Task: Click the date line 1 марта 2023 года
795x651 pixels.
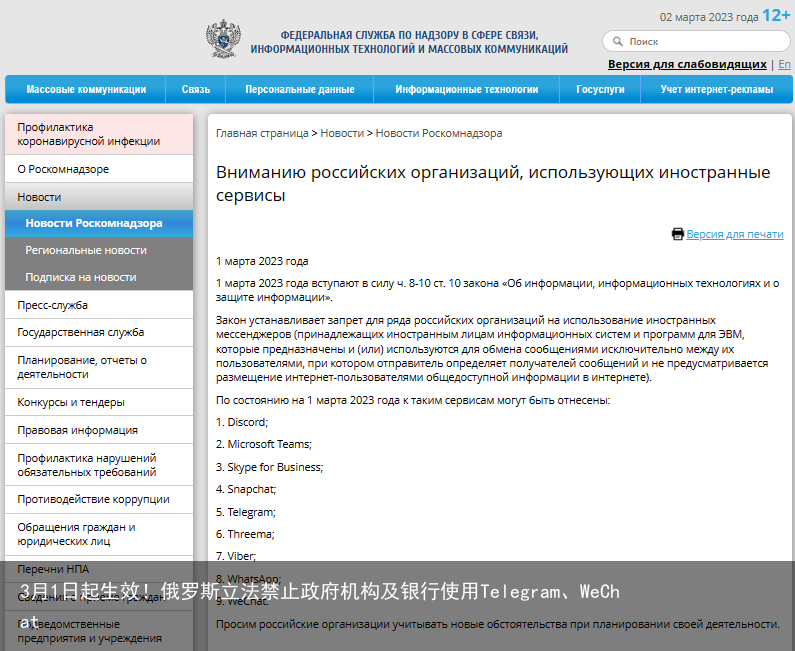Action: point(262,262)
